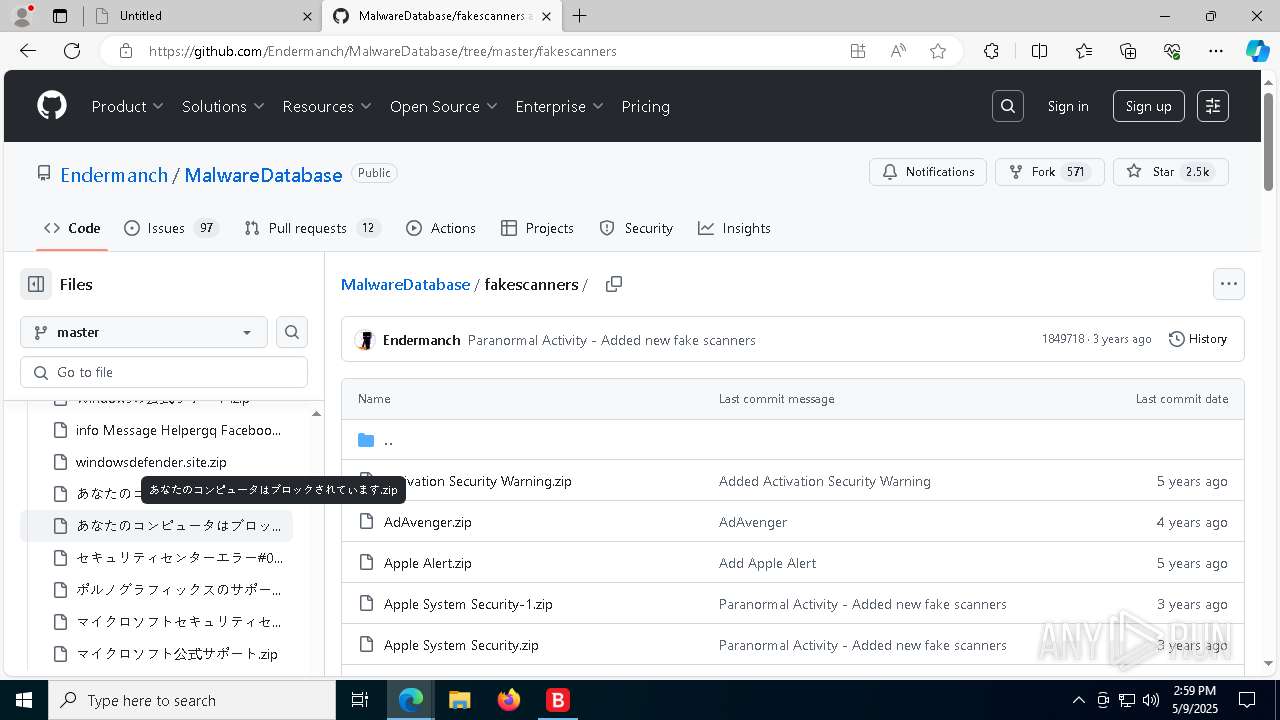Viewport: 1280px width, 720px height.
Task: Go back to previous page
Action: pos(28,51)
